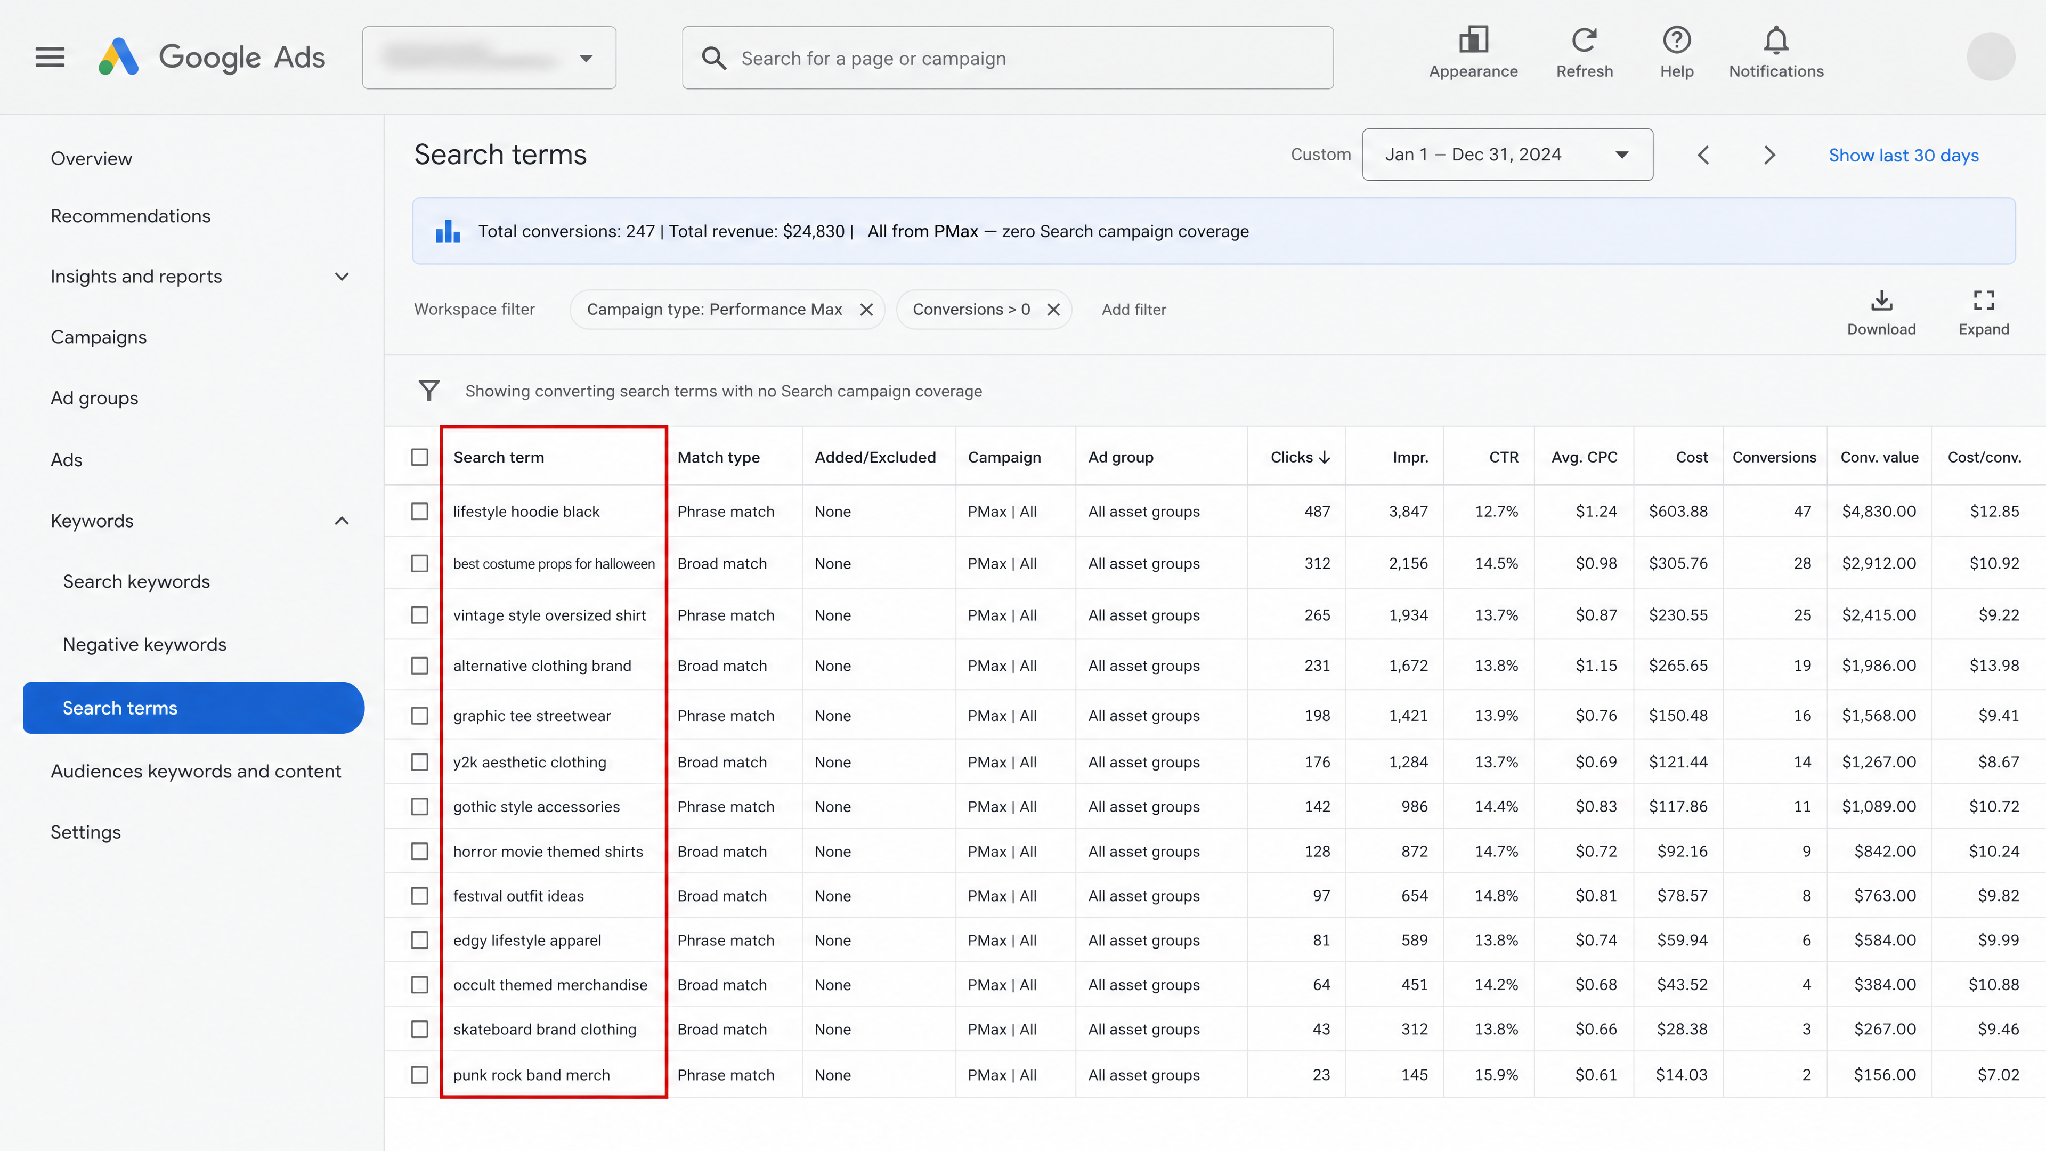Screen dimensions: 2046x1151
Task: Check the best costume props row
Action: click(x=420, y=564)
